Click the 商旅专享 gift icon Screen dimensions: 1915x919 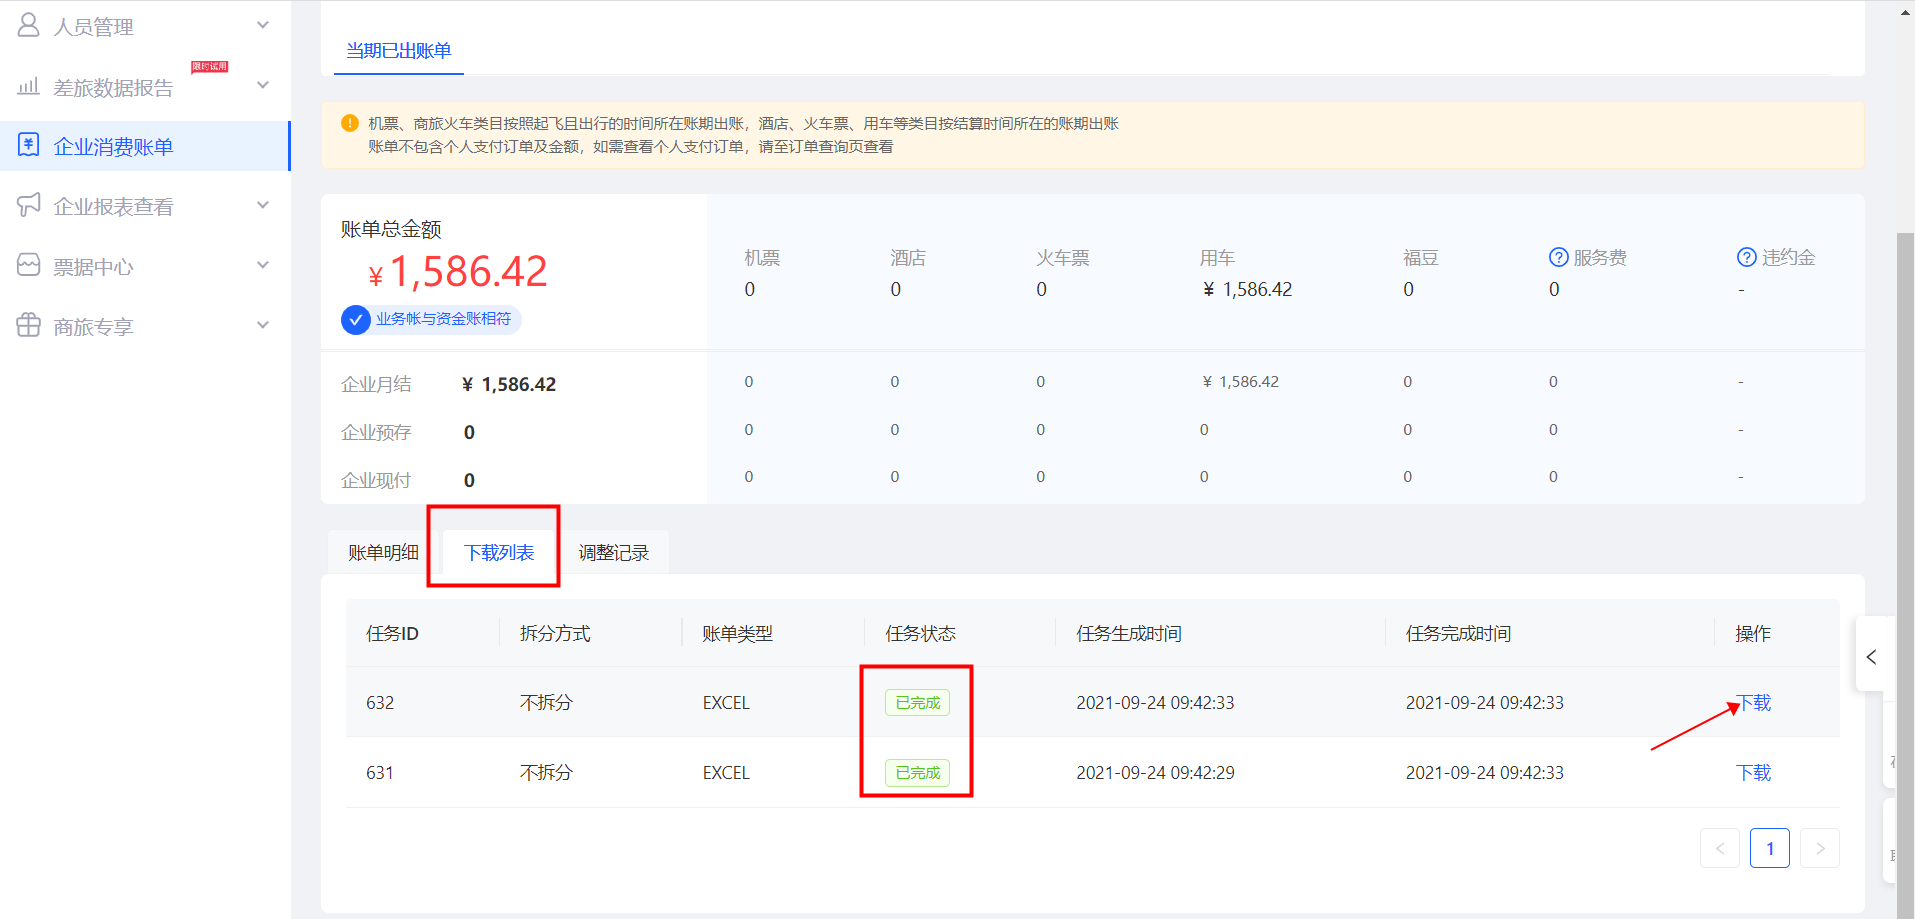29,325
